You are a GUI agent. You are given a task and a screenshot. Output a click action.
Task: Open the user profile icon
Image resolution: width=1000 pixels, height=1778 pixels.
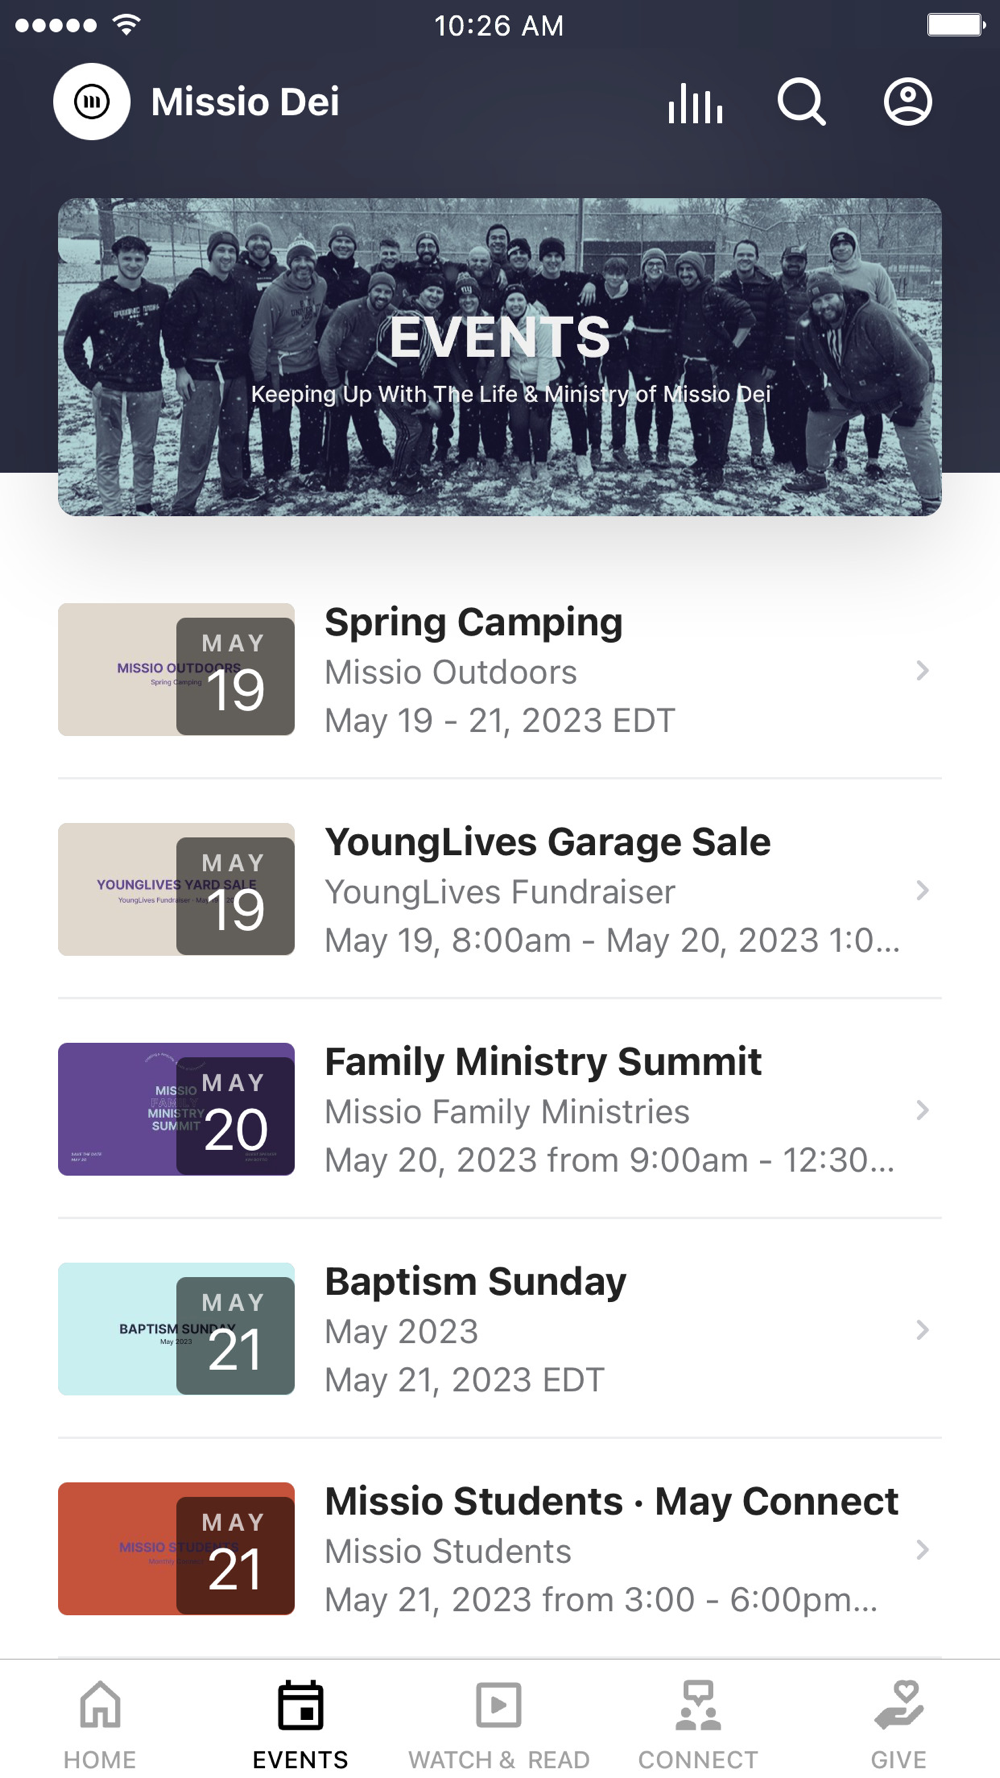coord(907,102)
